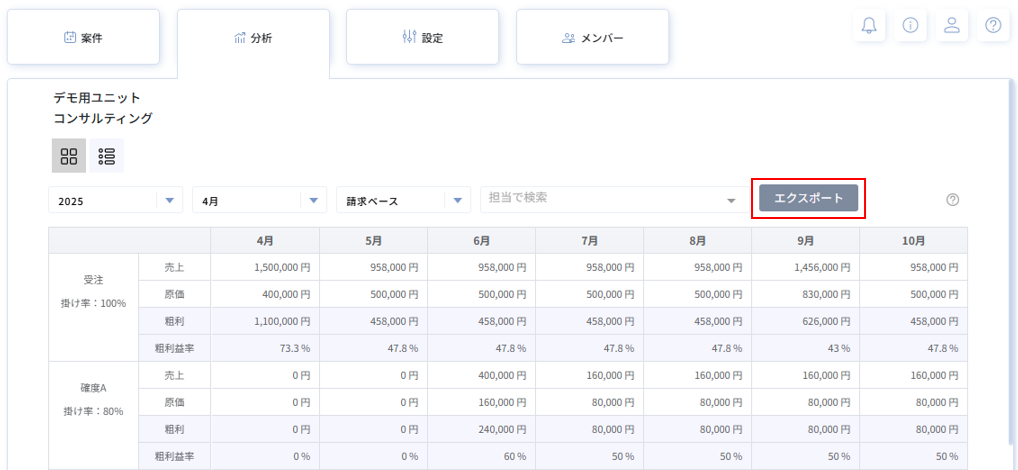Open the 4月 month dropdown
This screenshot has width=1018, height=470.
tap(260, 201)
